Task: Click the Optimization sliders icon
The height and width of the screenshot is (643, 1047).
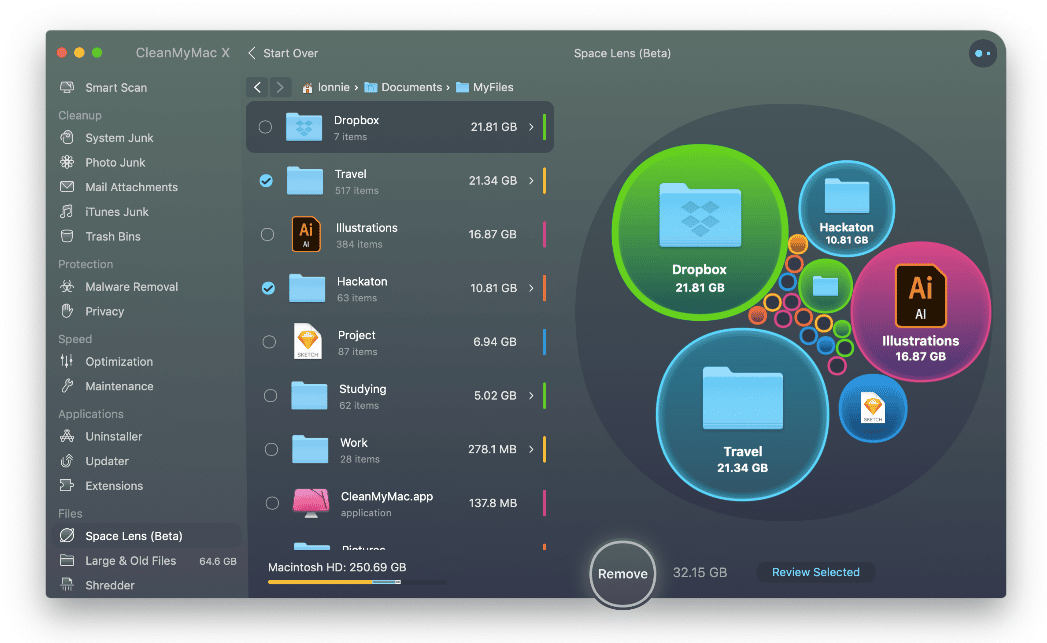Action: 67,362
